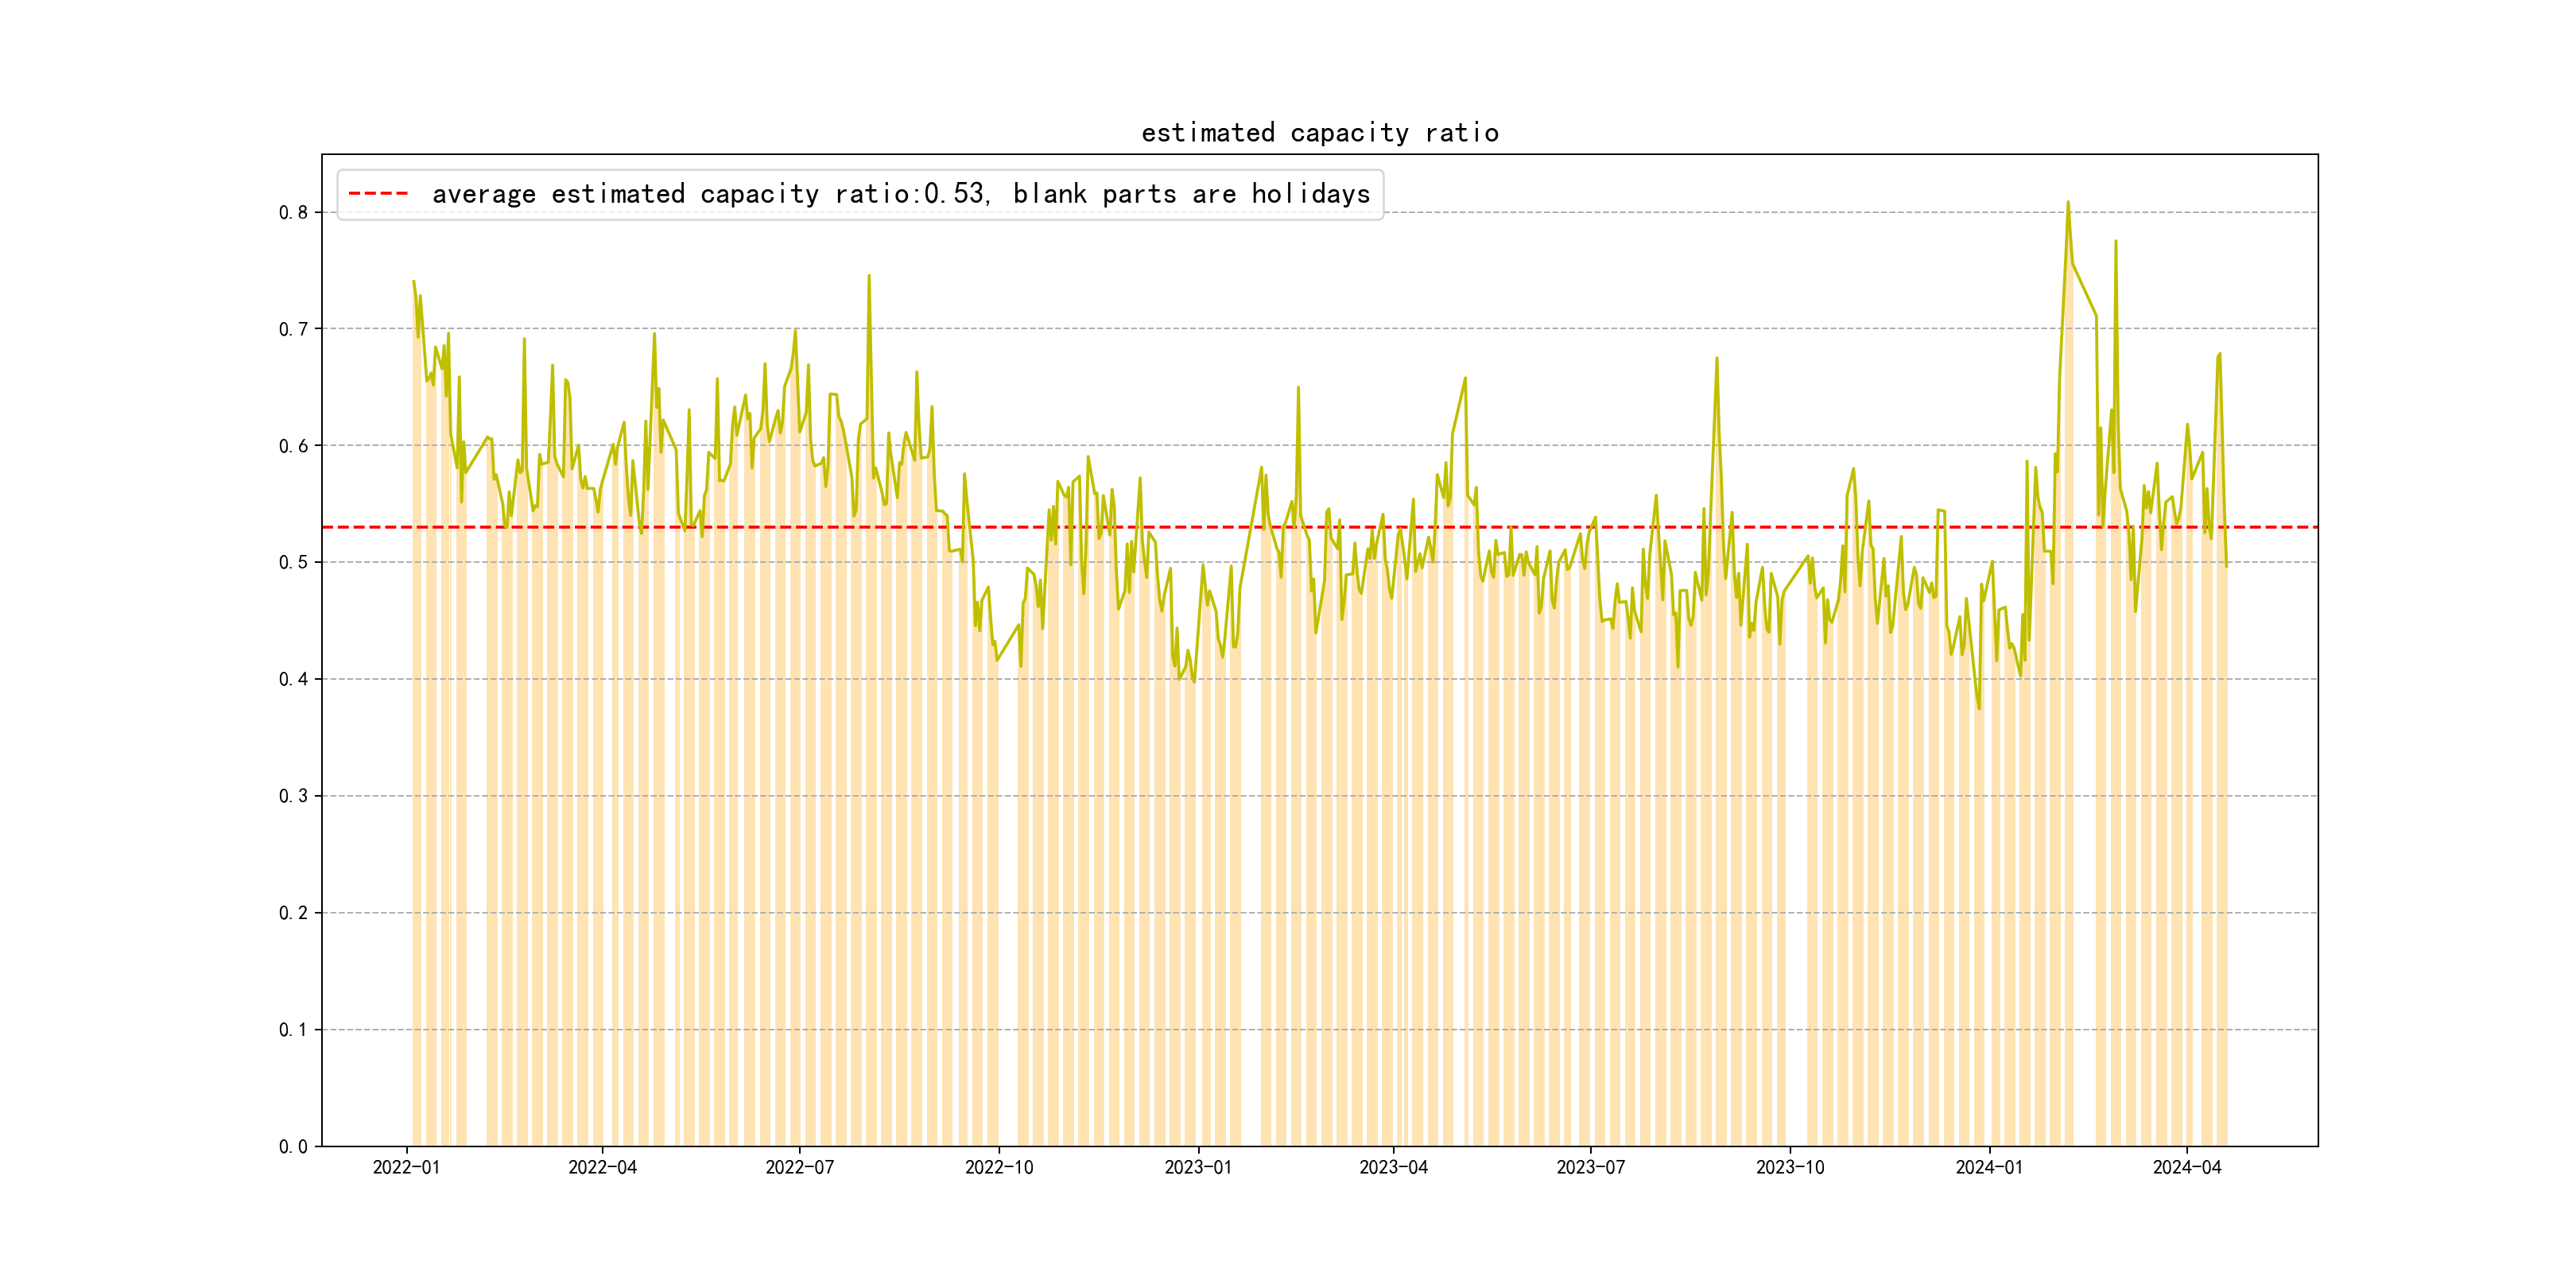Click the 2022-01 x-axis label
This screenshot has width=2576, height=1288.
click(x=406, y=1167)
